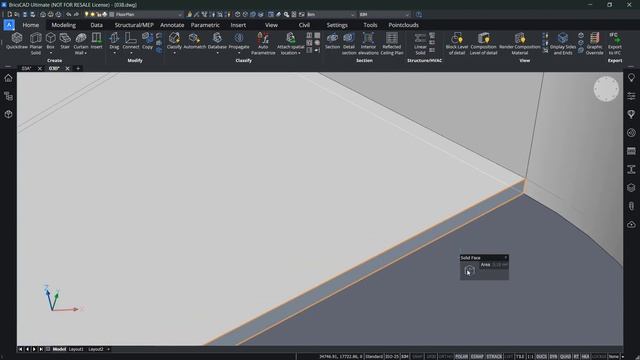Expand the Propagate dropdown arrow
Viewport: 640px width, 360px height.
click(x=239, y=53)
